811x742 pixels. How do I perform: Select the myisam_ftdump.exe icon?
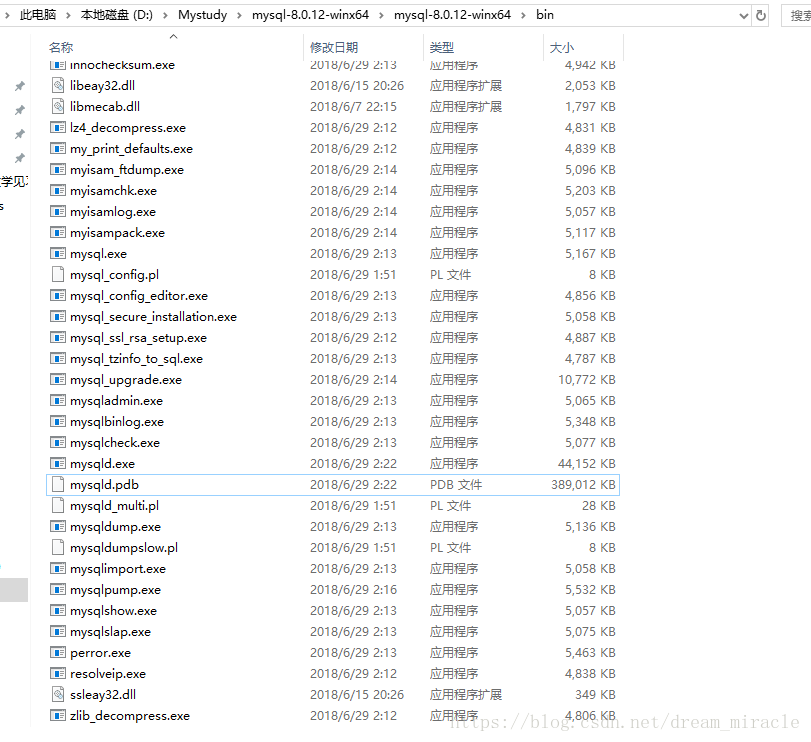(x=58, y=170)
